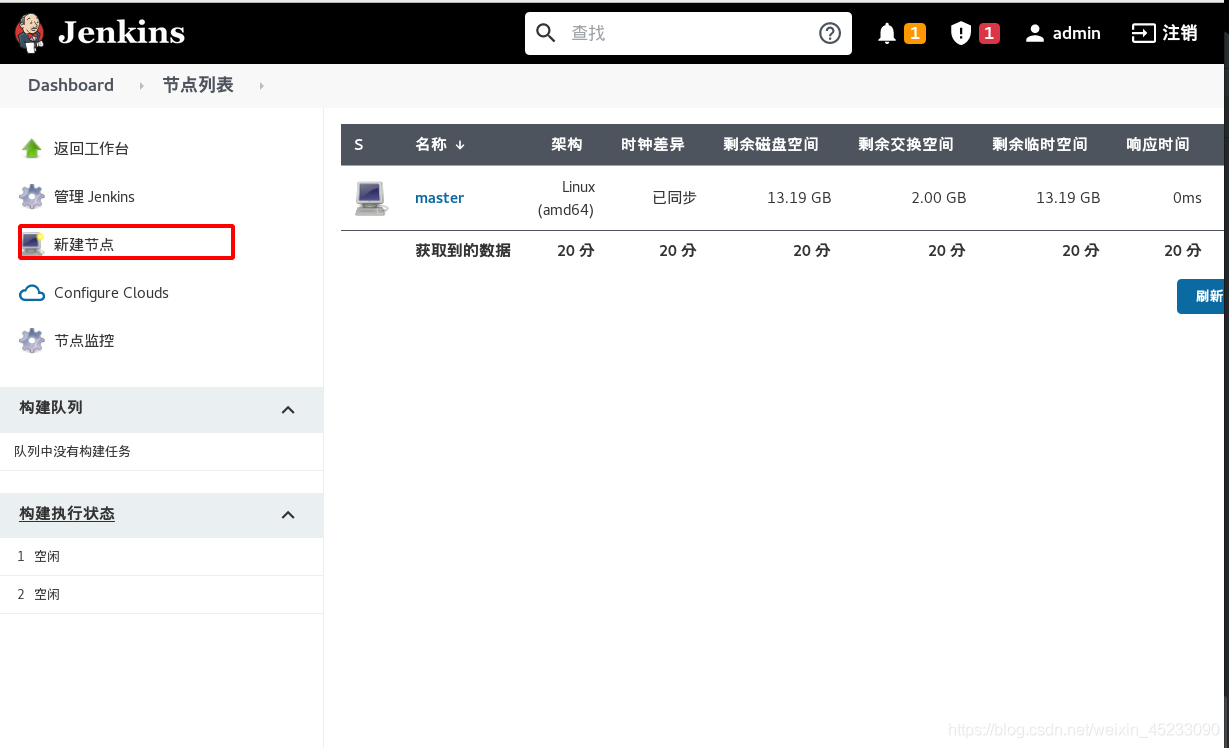Screen dimensions: 1229x748
Task: Open 新建节点 sidebar link
Action: tap(84, 244)
